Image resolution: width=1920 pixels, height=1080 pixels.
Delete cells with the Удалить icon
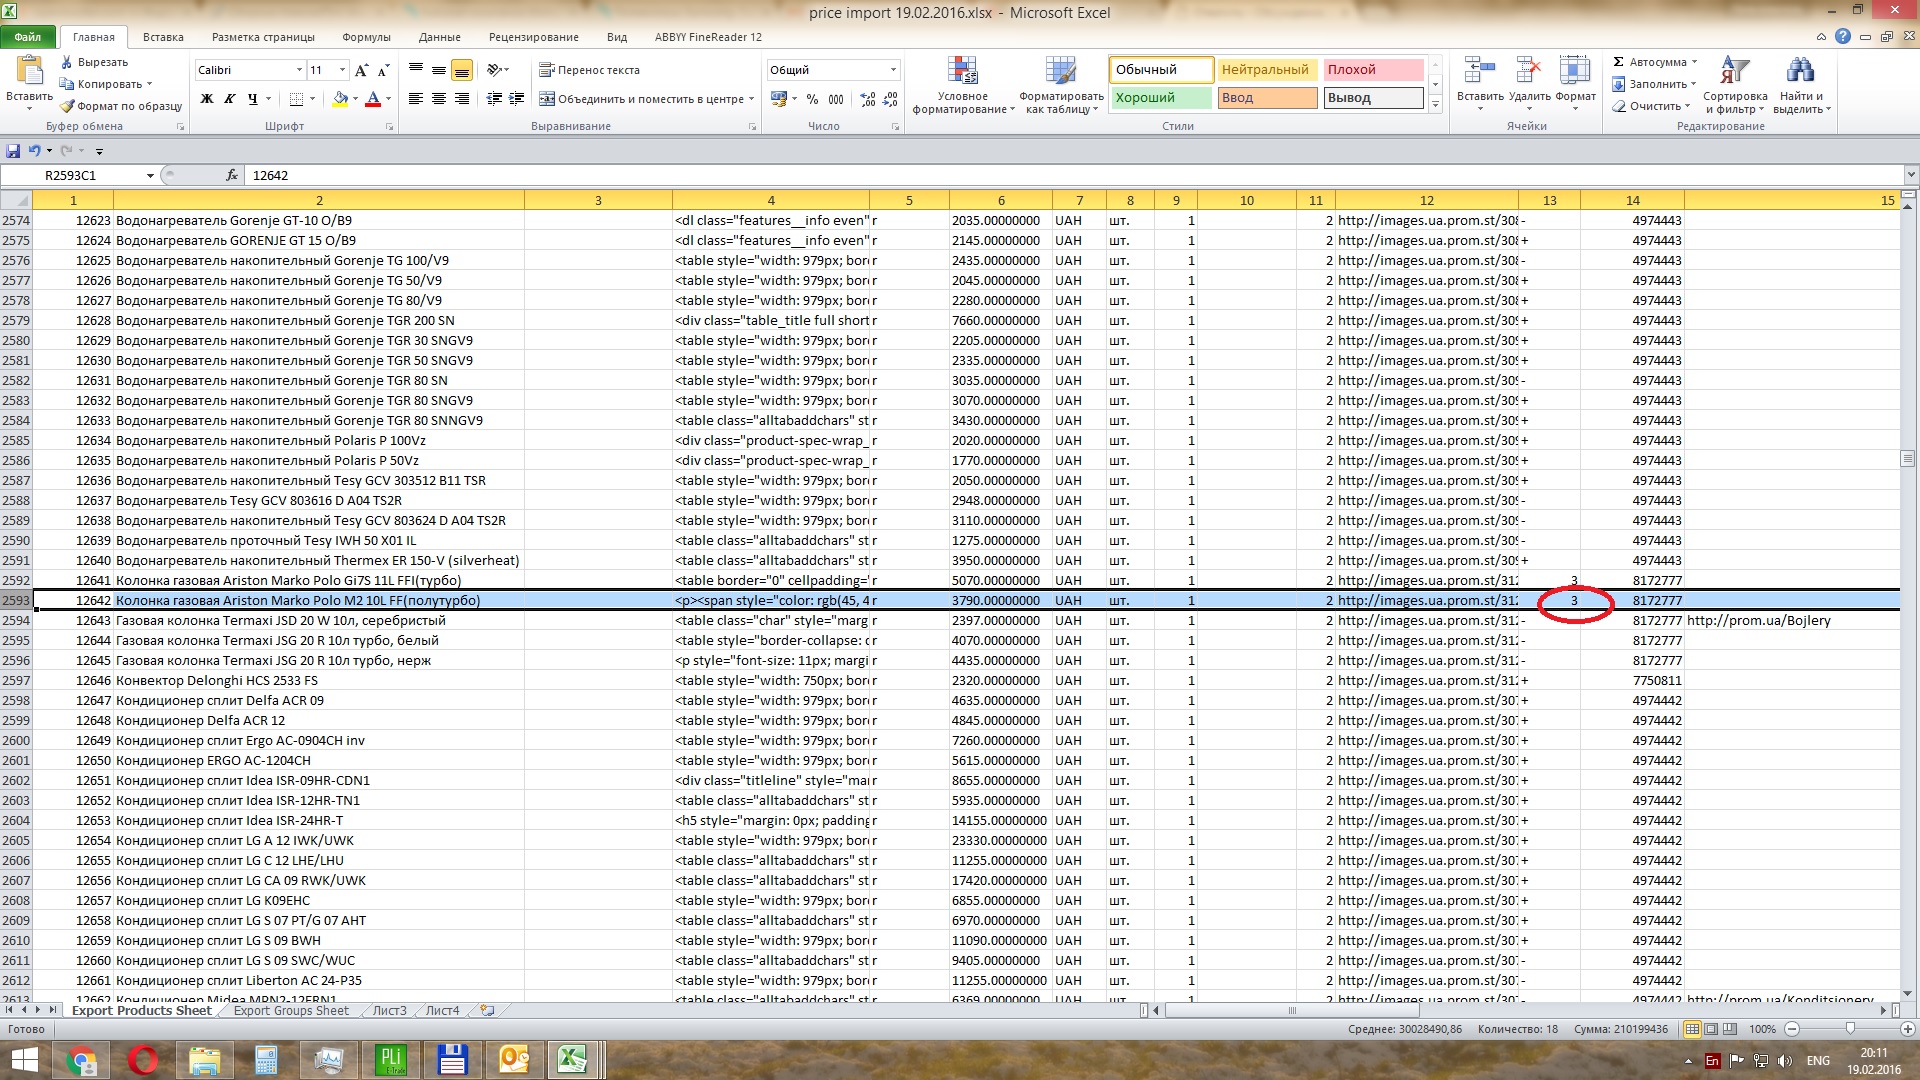[1529, 70]
